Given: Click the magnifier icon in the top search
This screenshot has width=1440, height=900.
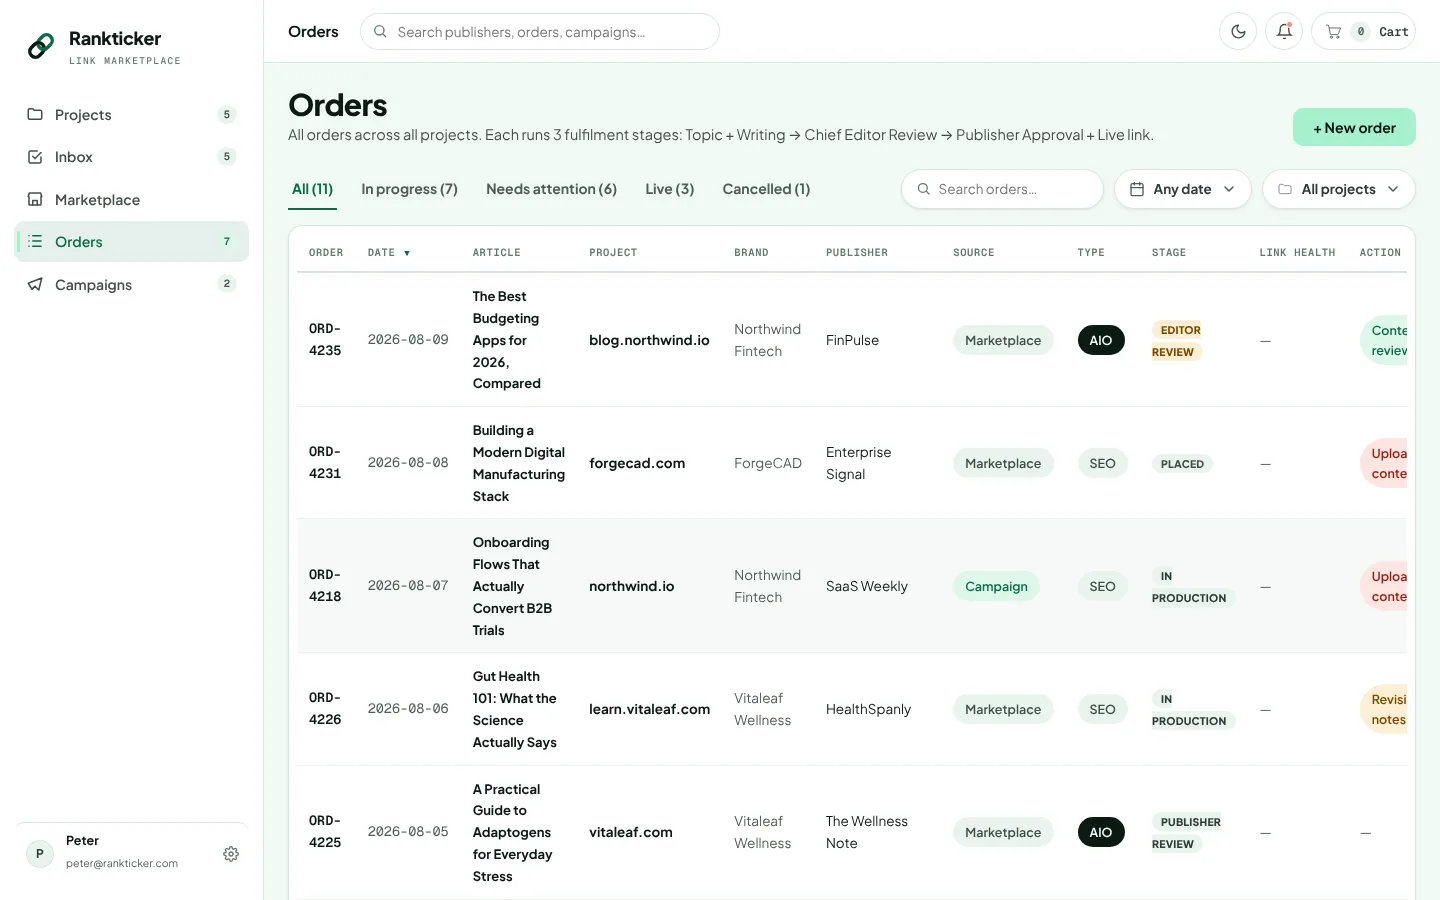Looking at the screenshot, I should [x=380, y=31].
